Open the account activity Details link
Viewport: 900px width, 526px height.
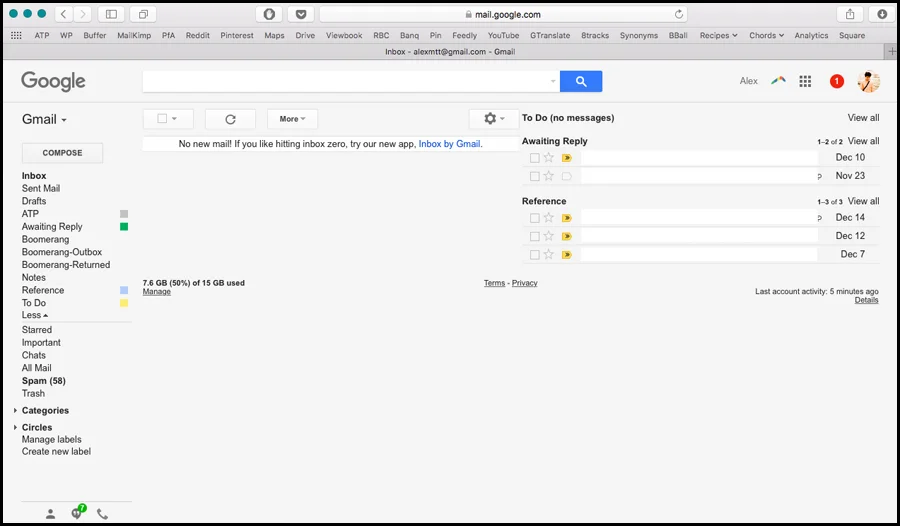(866, 300)
